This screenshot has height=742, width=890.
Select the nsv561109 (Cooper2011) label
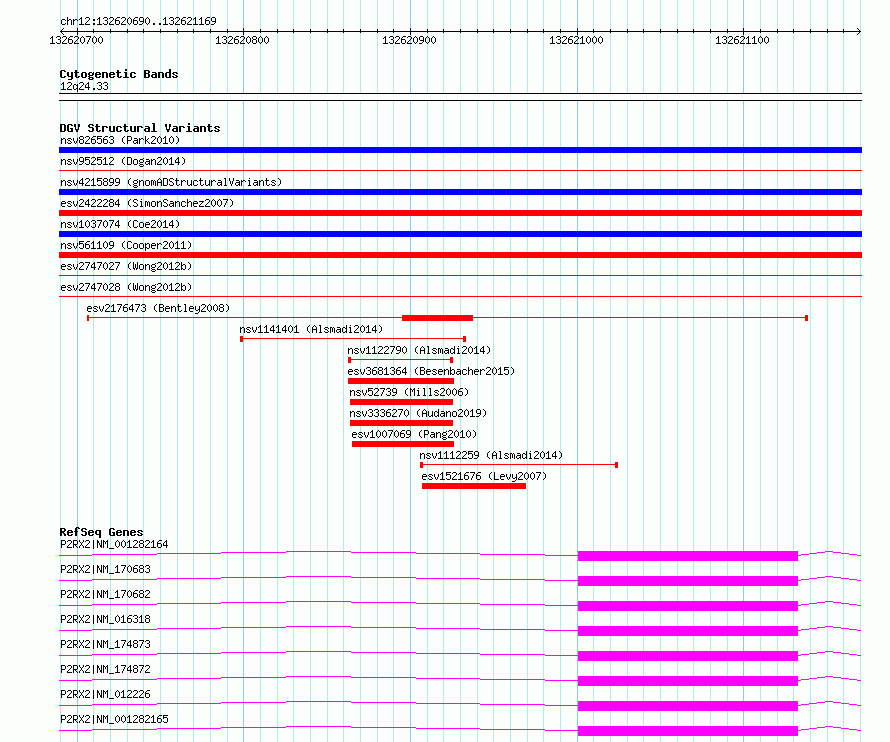(126, 245)
